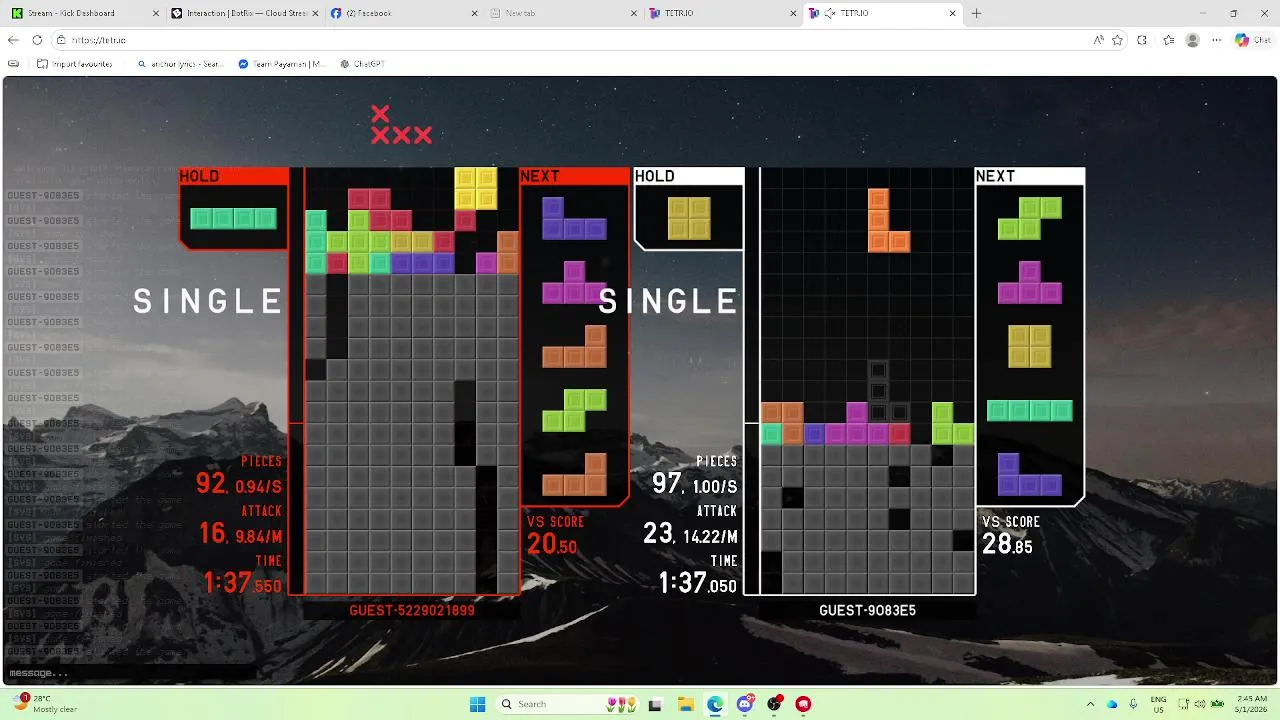Open the Team Payaman bookmark
The image size is (1280, 720).
282,63
